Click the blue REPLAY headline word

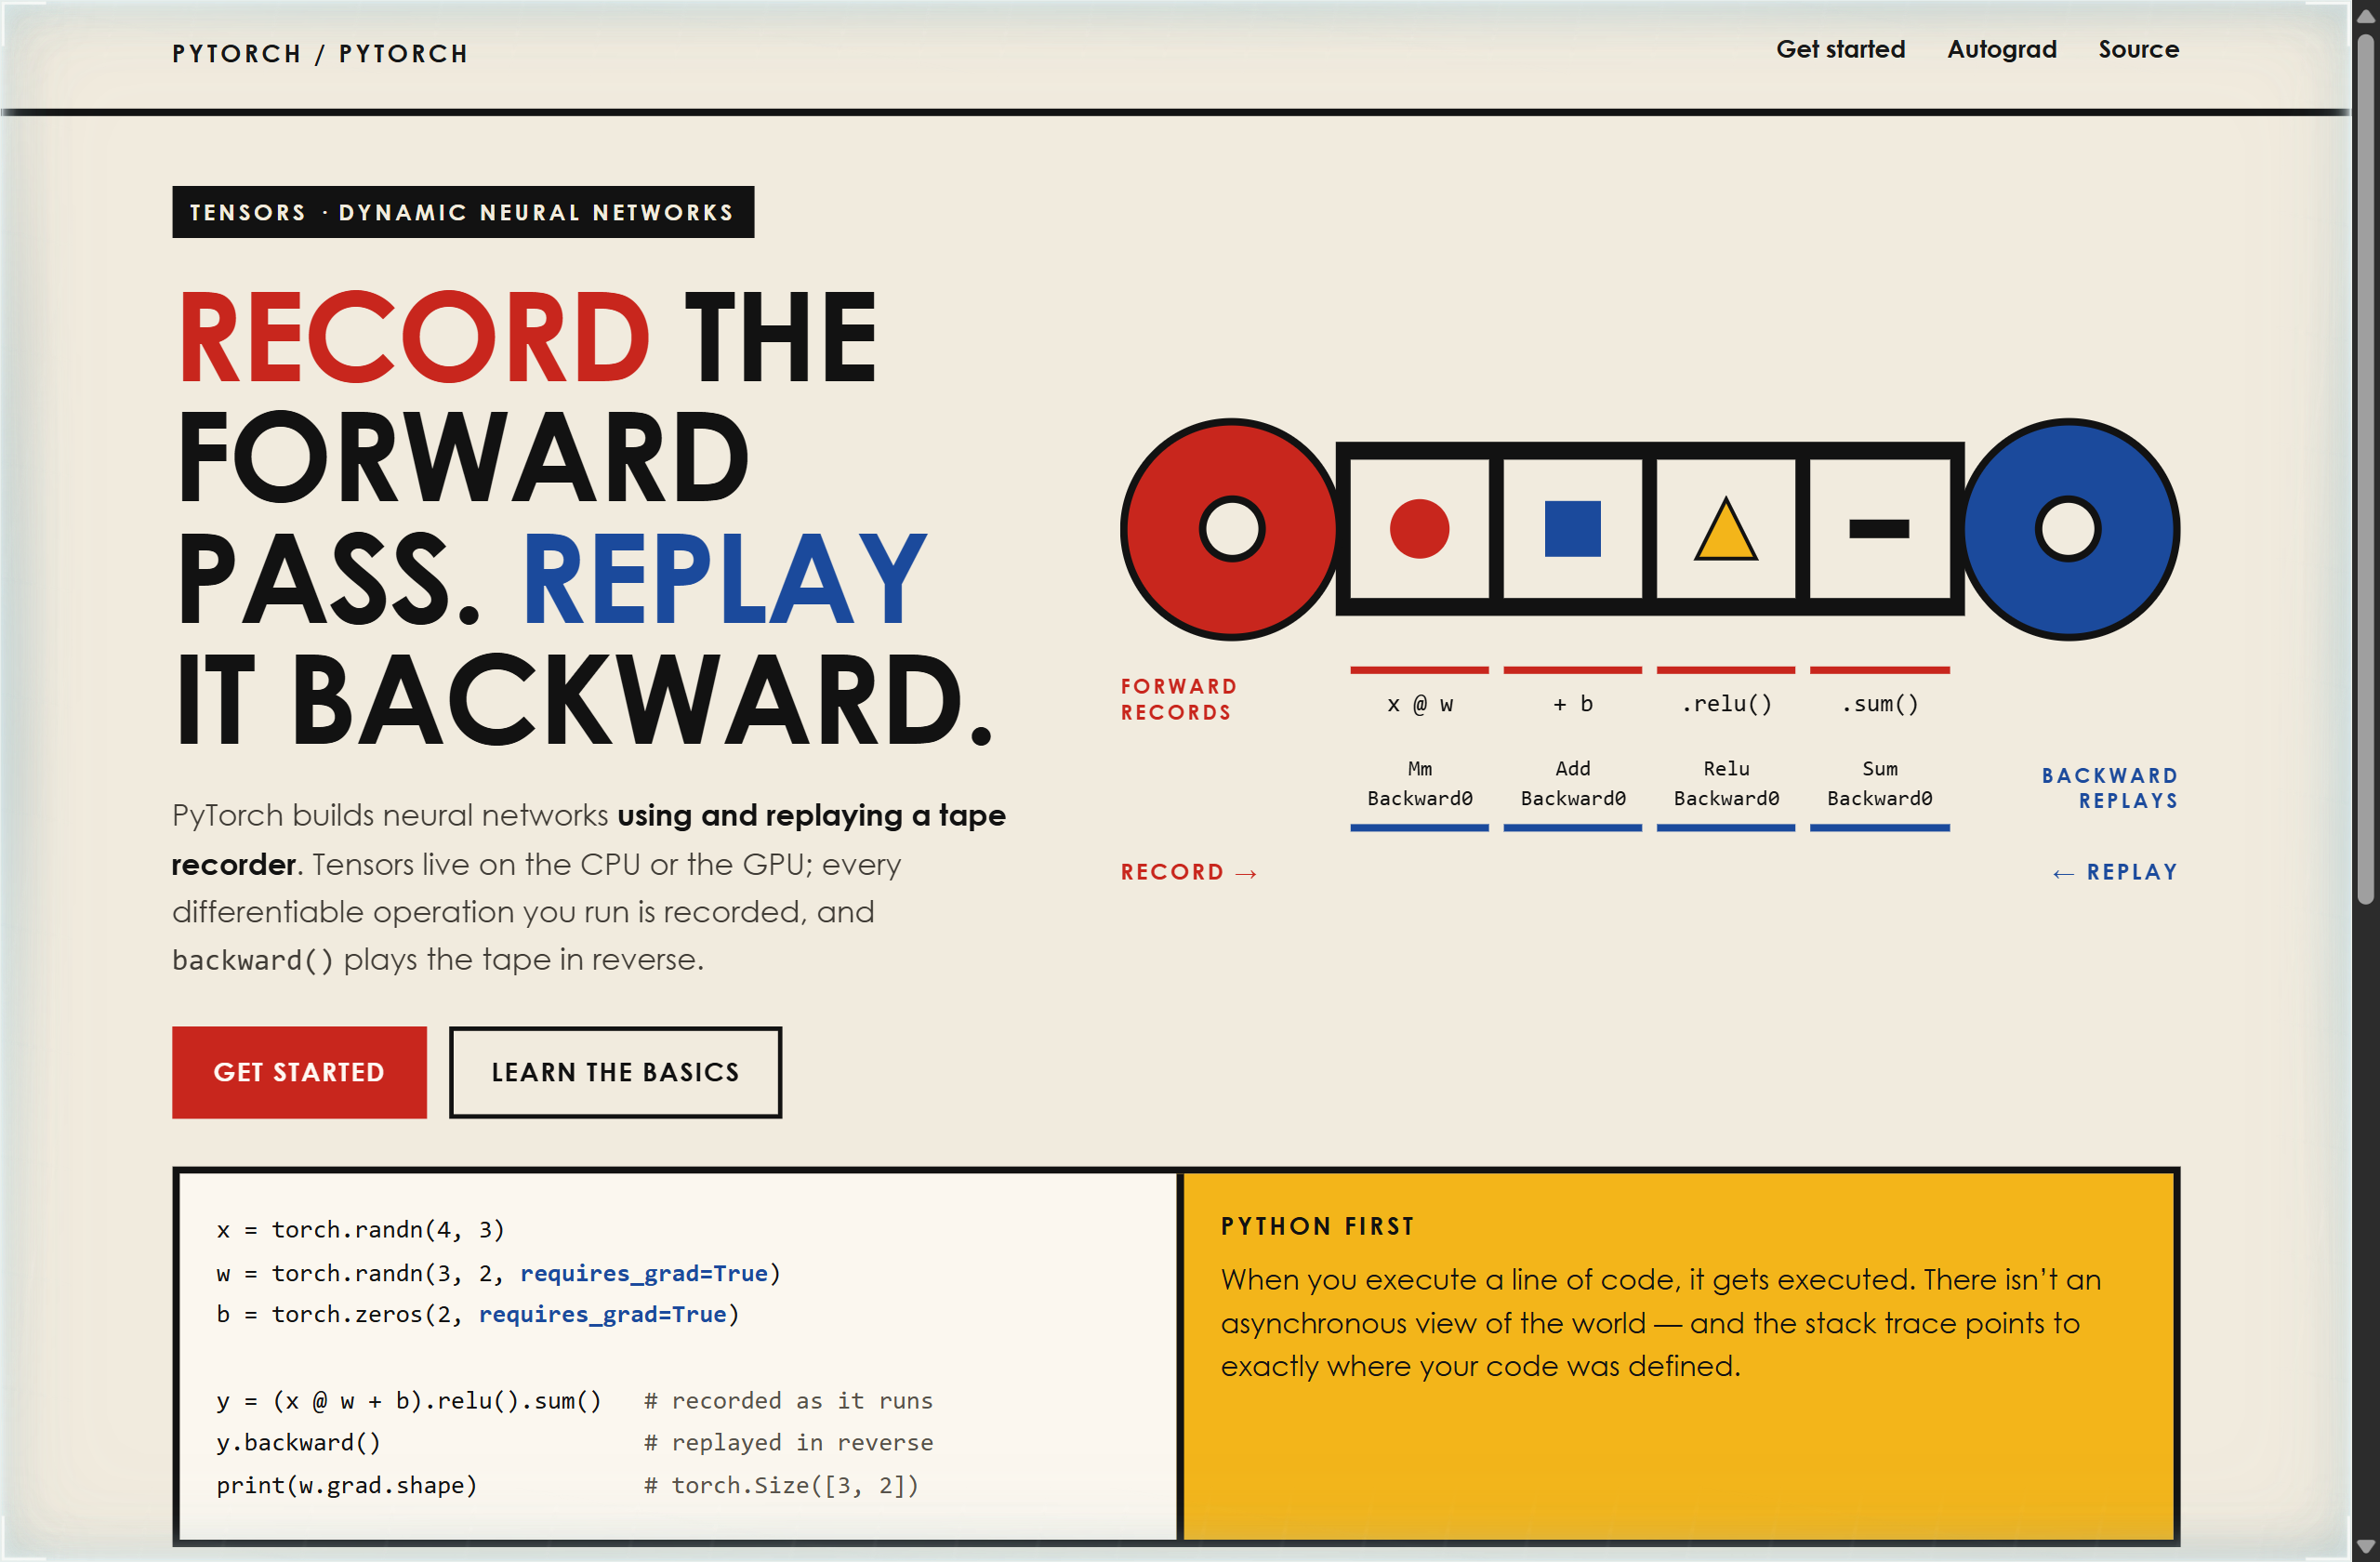click(725, 578)
